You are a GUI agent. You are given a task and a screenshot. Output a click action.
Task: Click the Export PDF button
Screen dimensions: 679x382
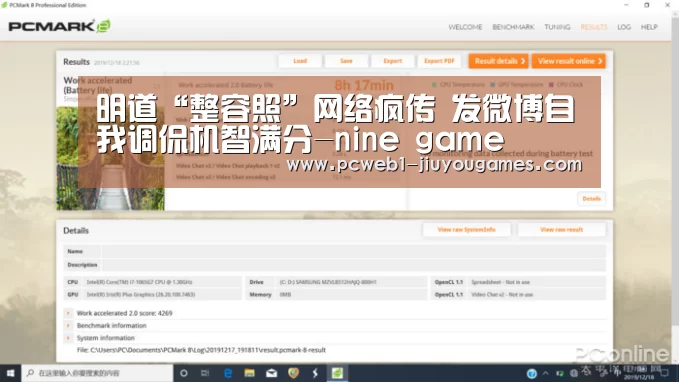[x=440, y=61]
